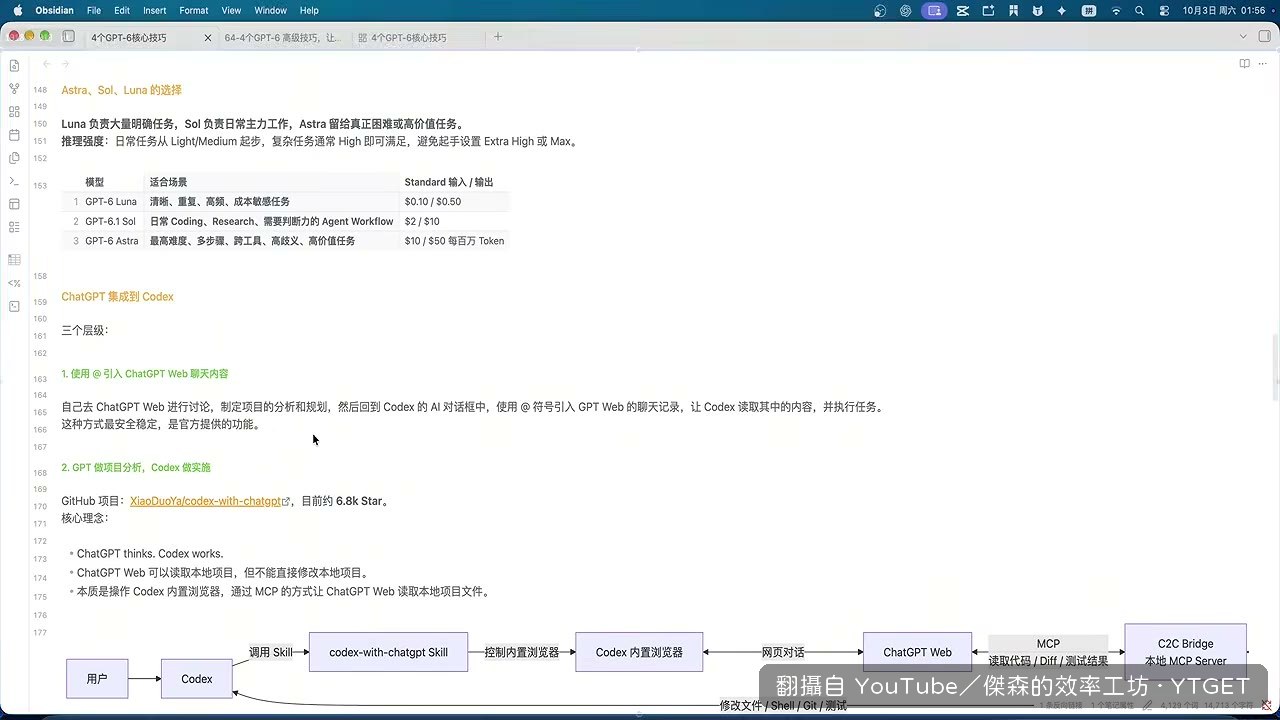Click heading Astra、Sol、Luna 的选择

121,90
